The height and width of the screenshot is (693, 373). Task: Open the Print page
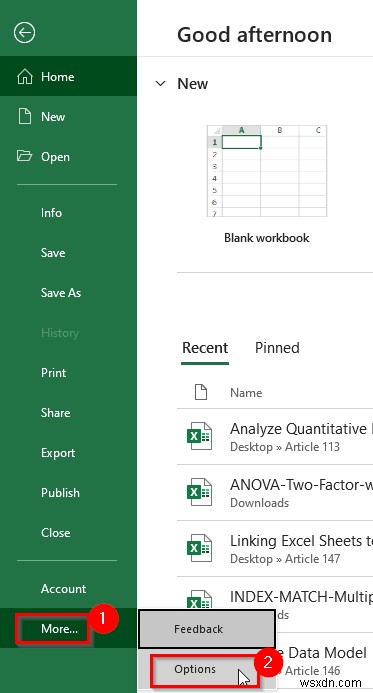[53, 373]
